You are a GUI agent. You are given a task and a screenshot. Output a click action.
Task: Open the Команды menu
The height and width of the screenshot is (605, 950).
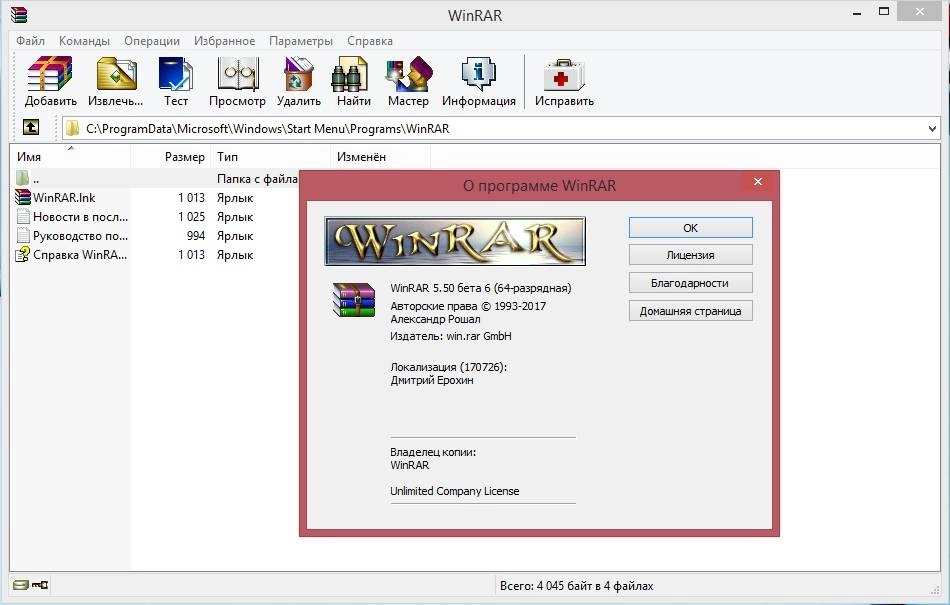point(84,41)
